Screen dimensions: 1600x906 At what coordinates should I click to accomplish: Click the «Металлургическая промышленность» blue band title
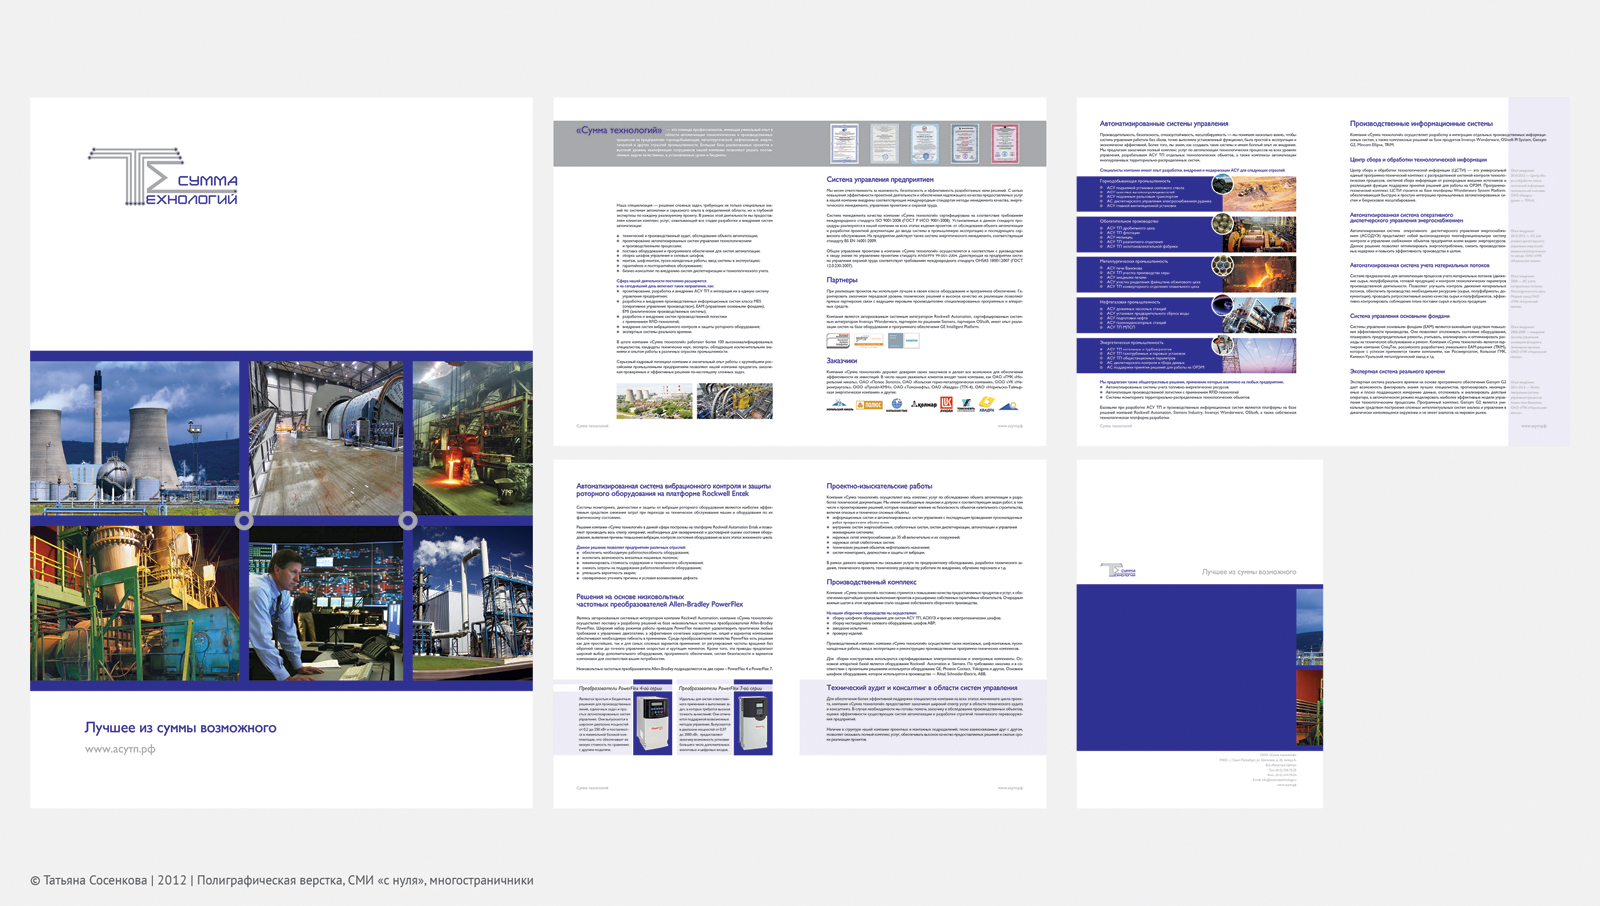[1134, 261]
